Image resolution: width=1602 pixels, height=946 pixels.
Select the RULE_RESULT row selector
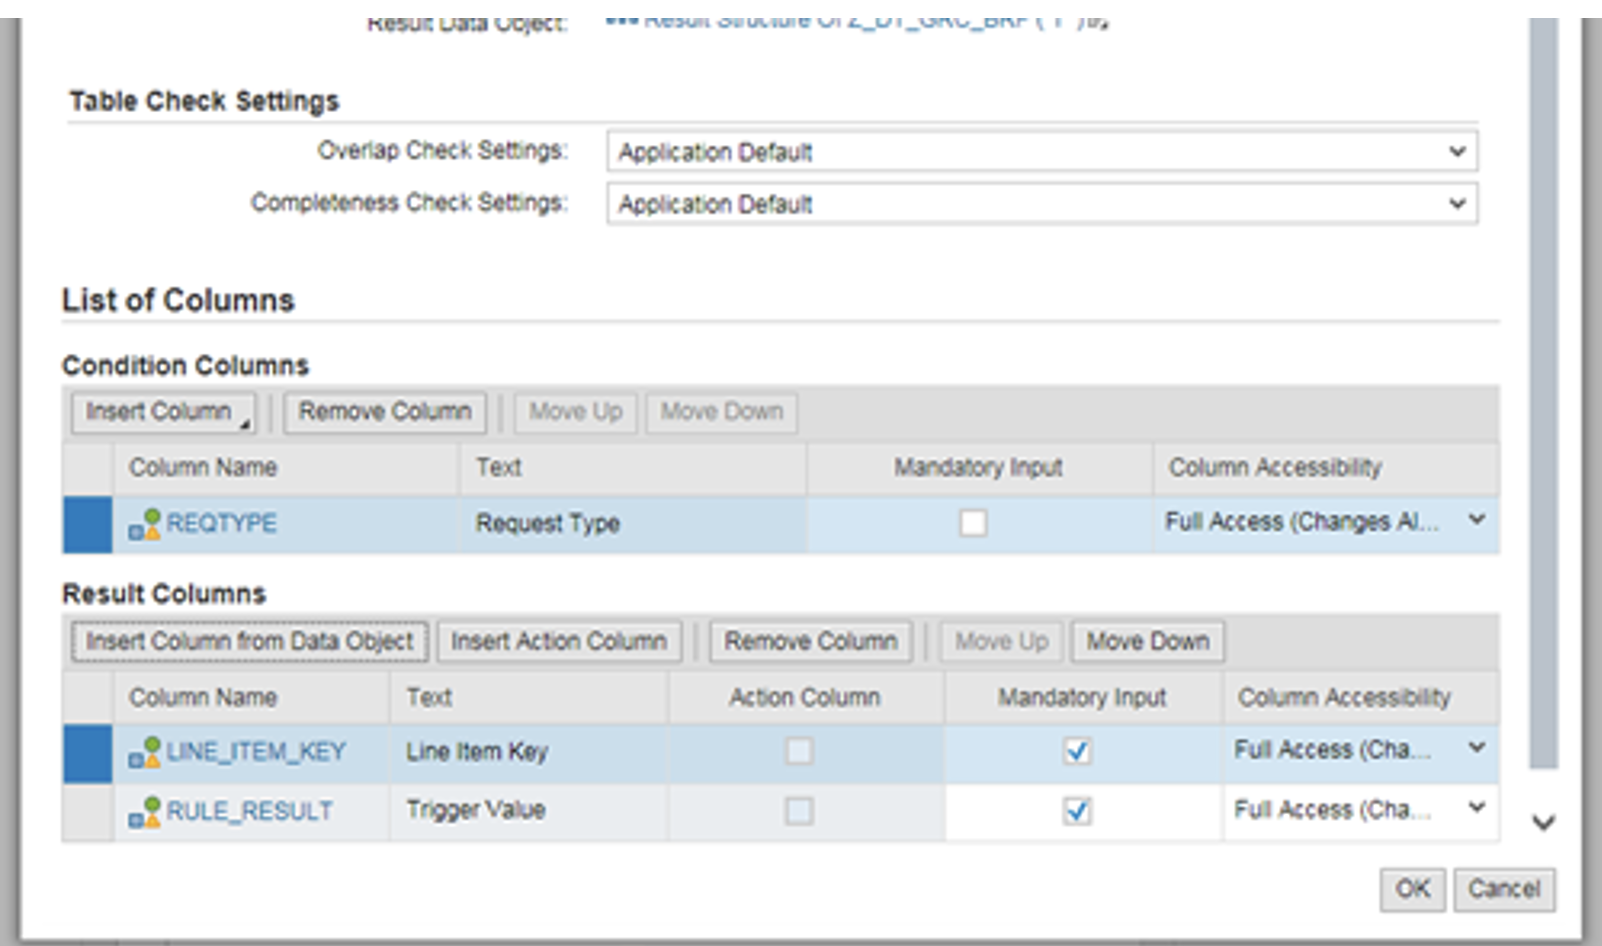[87, 812]
